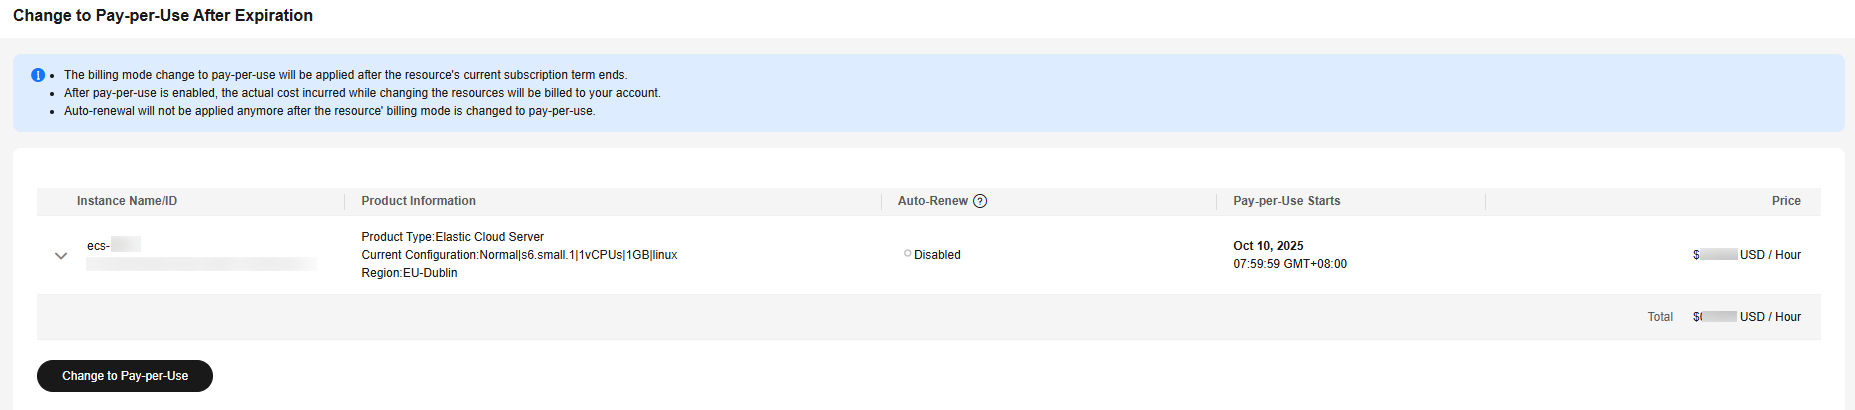Click the blurred instance ID under ecs name
The height and width of the screenshot is (410, 1855).
click(x=201, y=264)
